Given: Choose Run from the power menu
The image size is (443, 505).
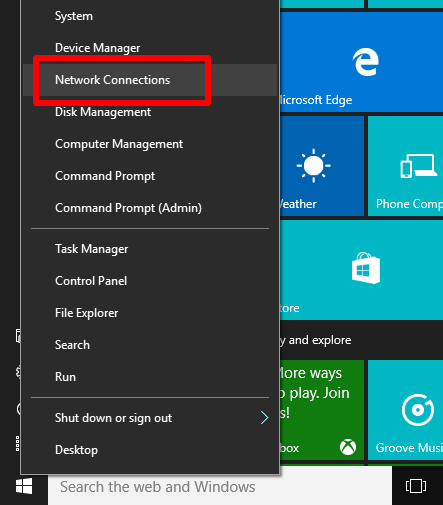Looking at the screenshot, I should 150,377.
